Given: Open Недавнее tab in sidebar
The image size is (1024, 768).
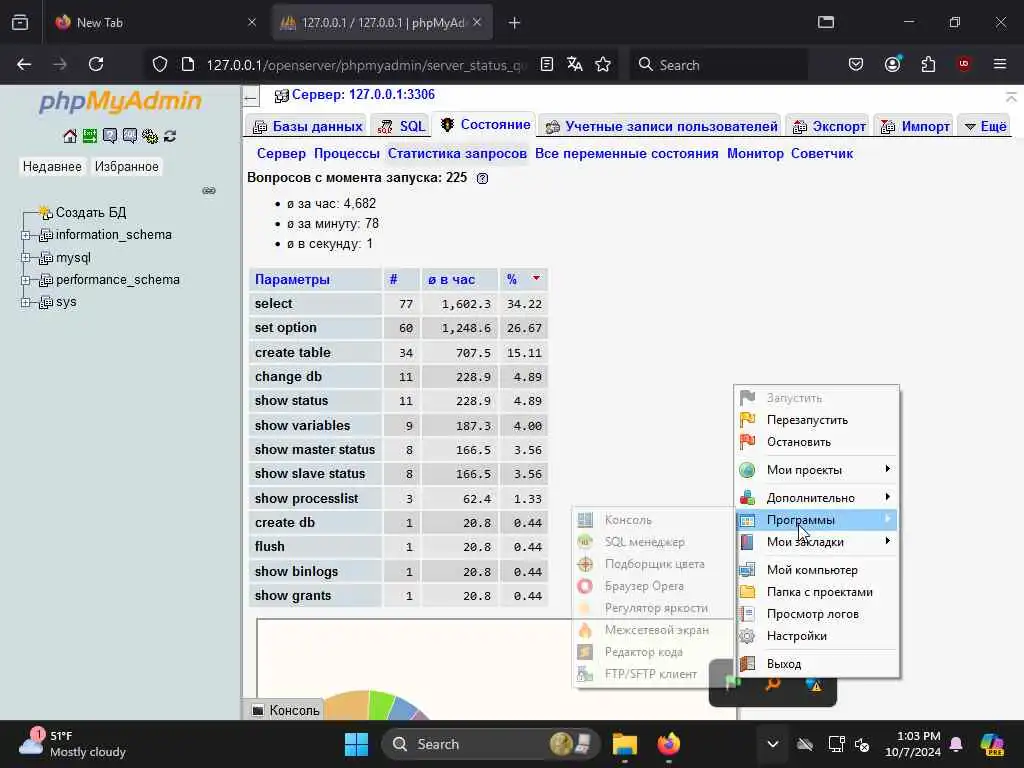Looking at the screenshot, I should click(x=52, y=167).
